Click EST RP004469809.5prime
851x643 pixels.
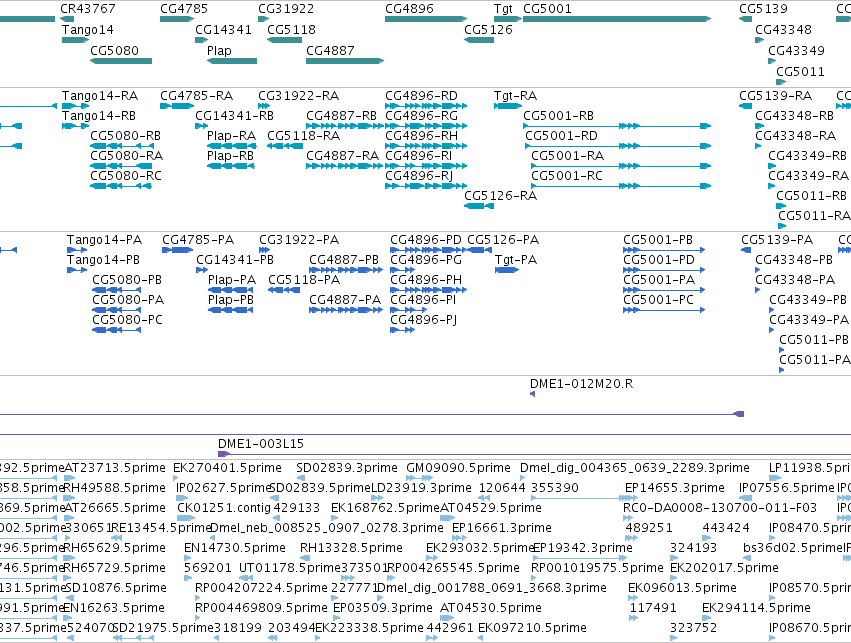262,608
